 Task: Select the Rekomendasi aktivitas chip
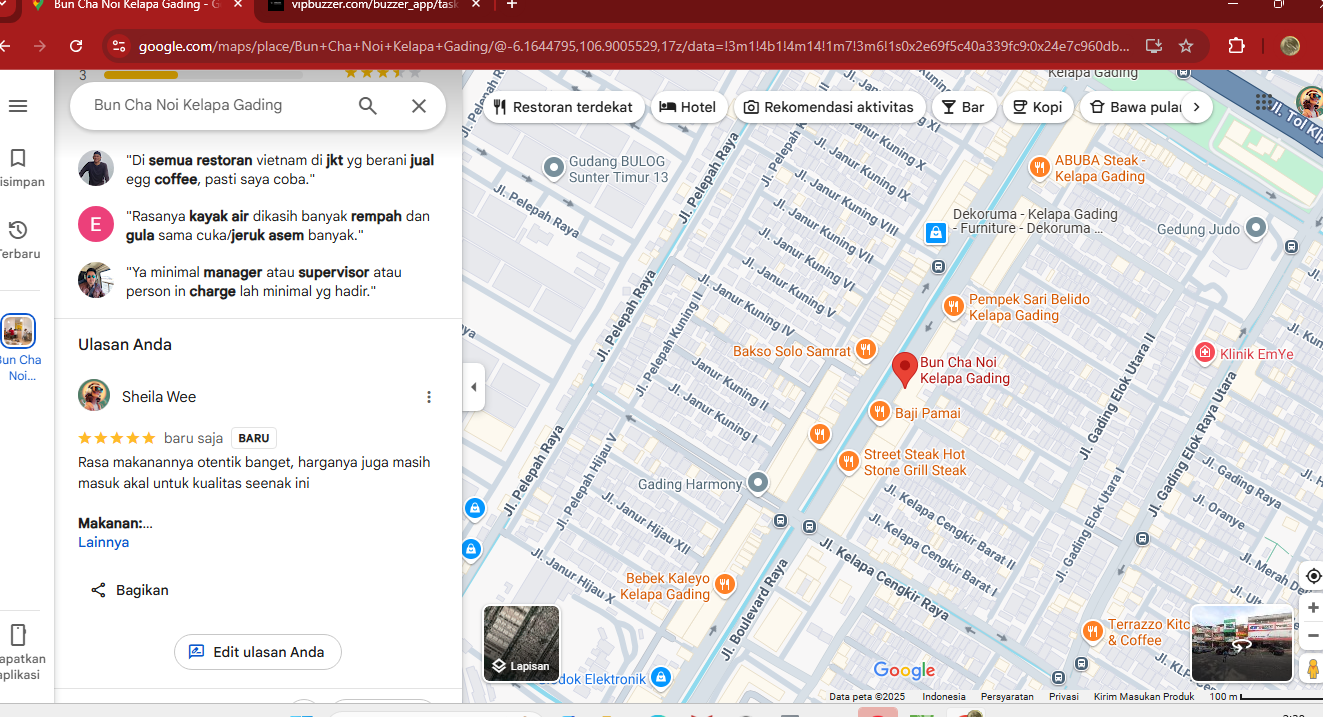click(x=829, y=107)
